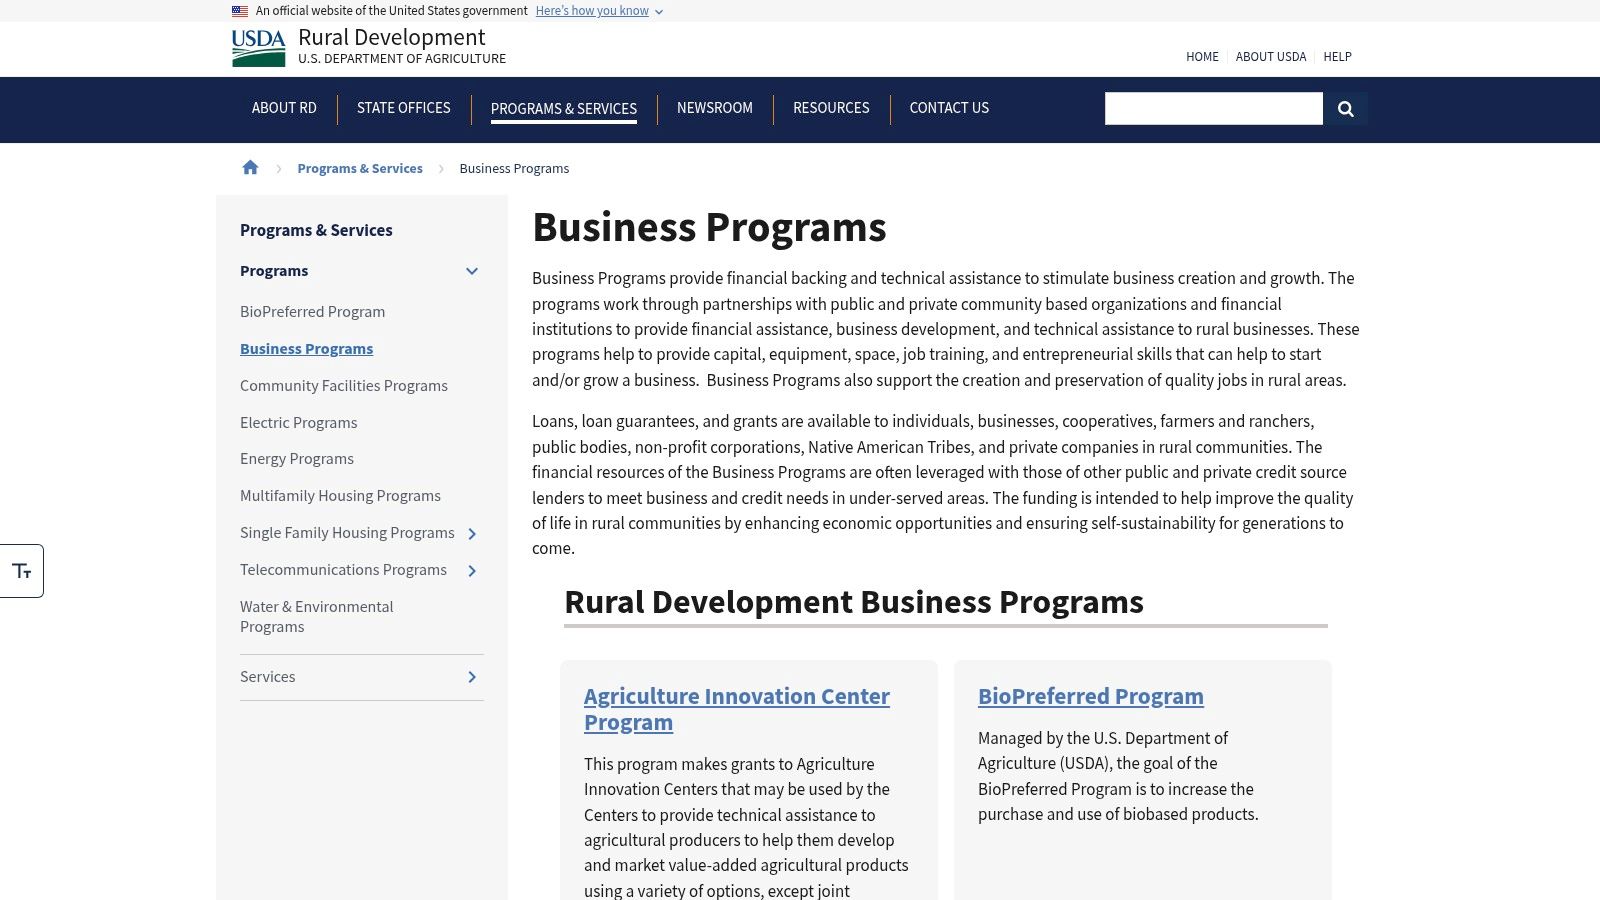The image size is (1600, 900).
Task: Click Programs & Services breadcrumb link
Action: point(360,168)
